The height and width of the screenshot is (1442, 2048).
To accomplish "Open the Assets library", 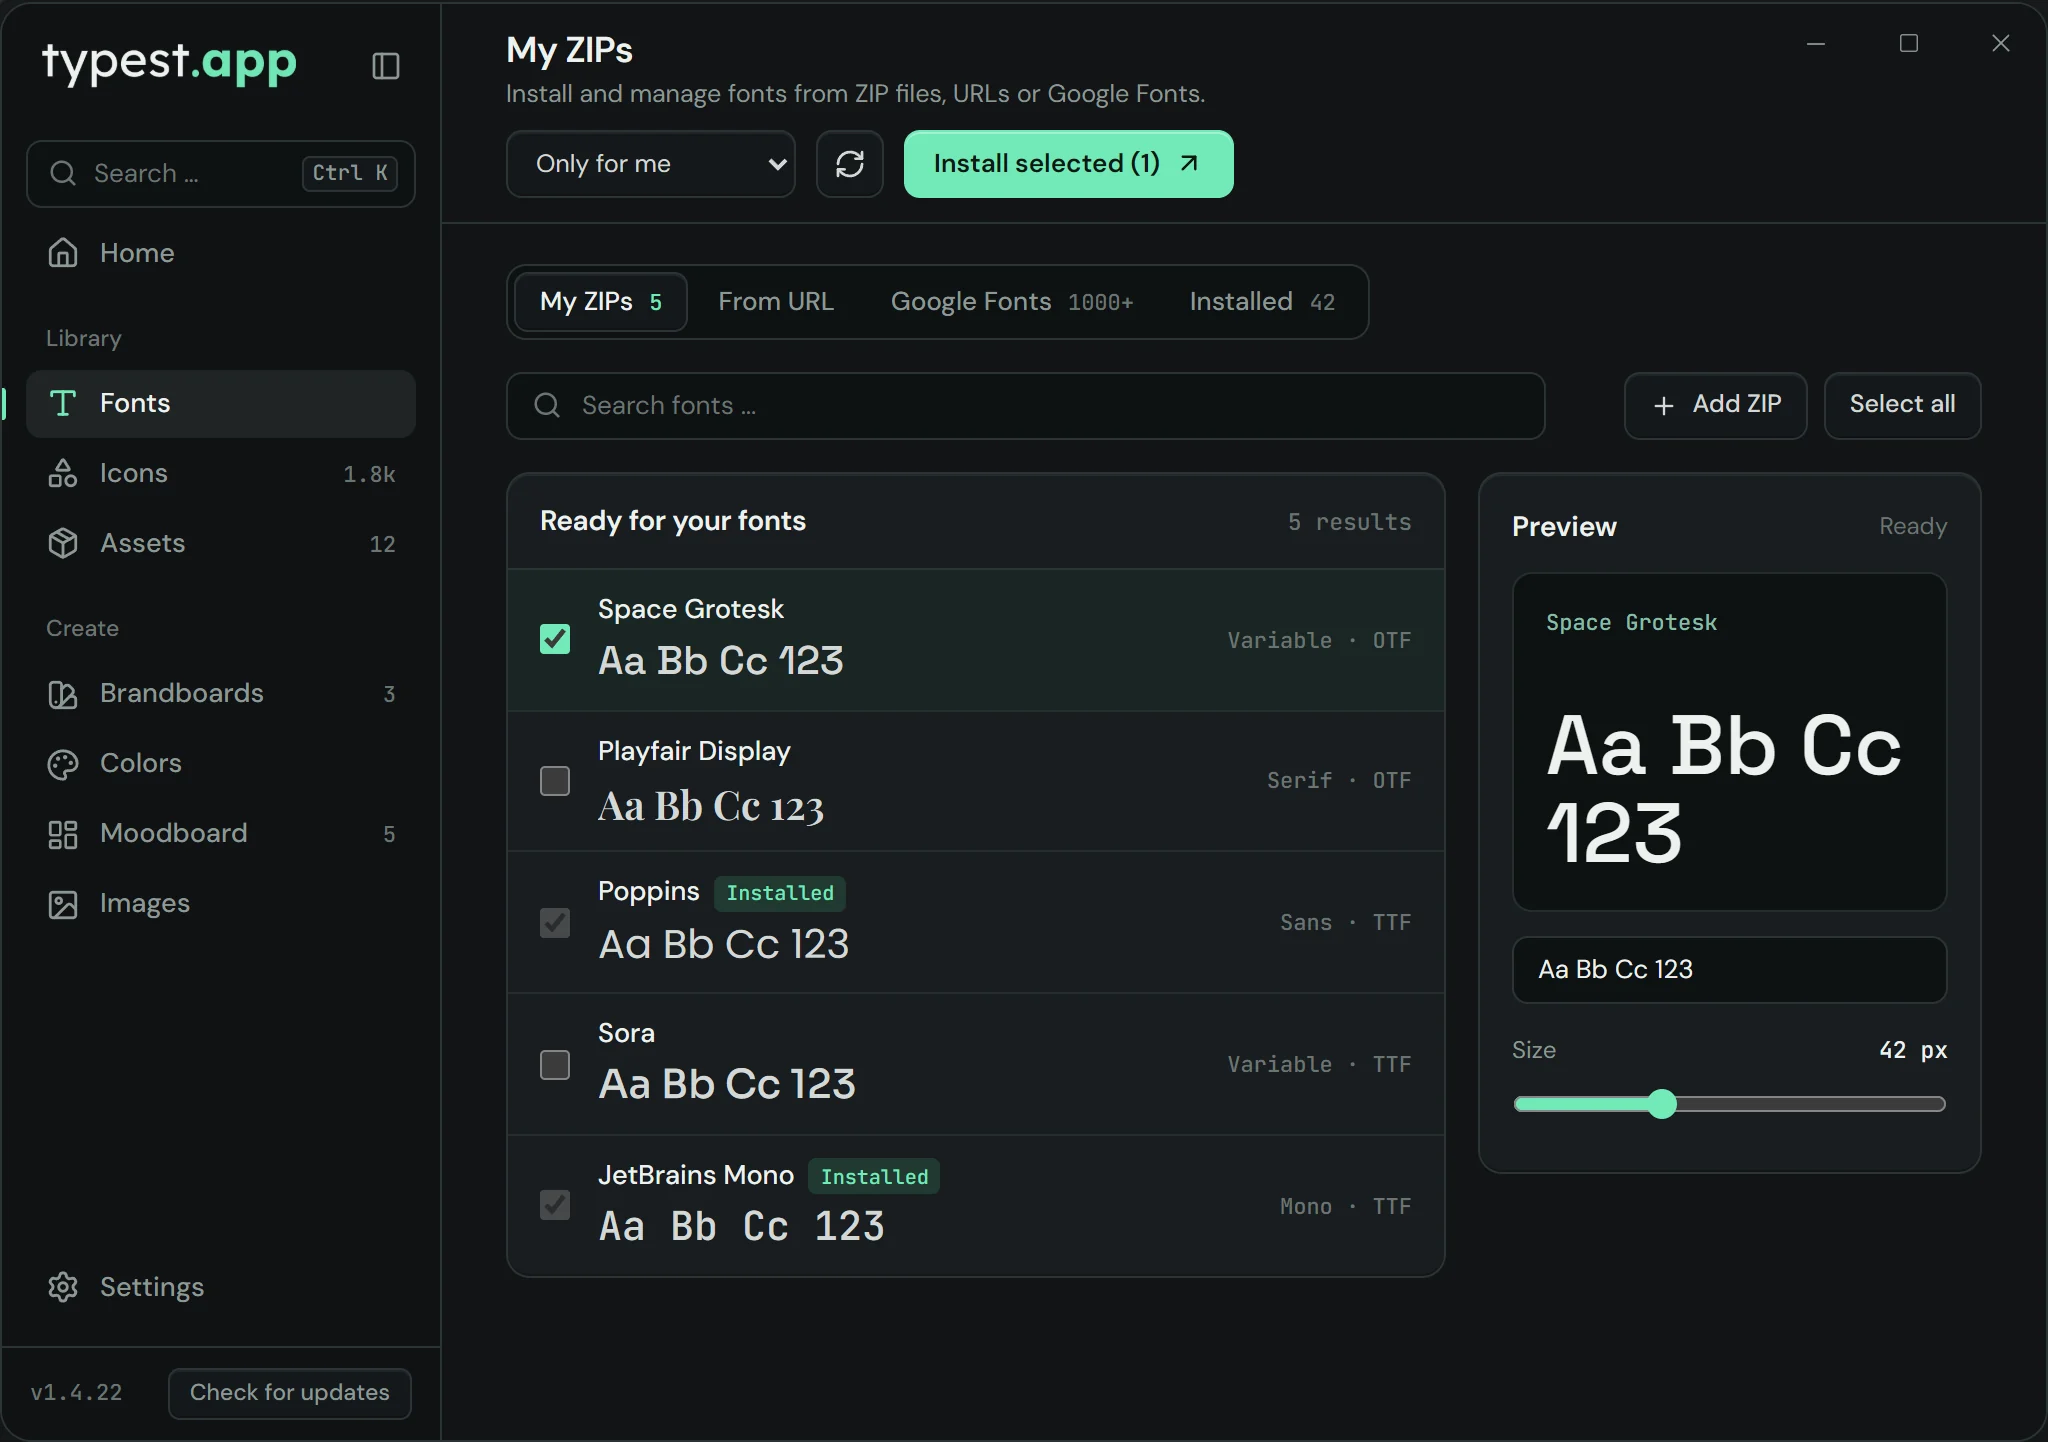I will (220, 543).
